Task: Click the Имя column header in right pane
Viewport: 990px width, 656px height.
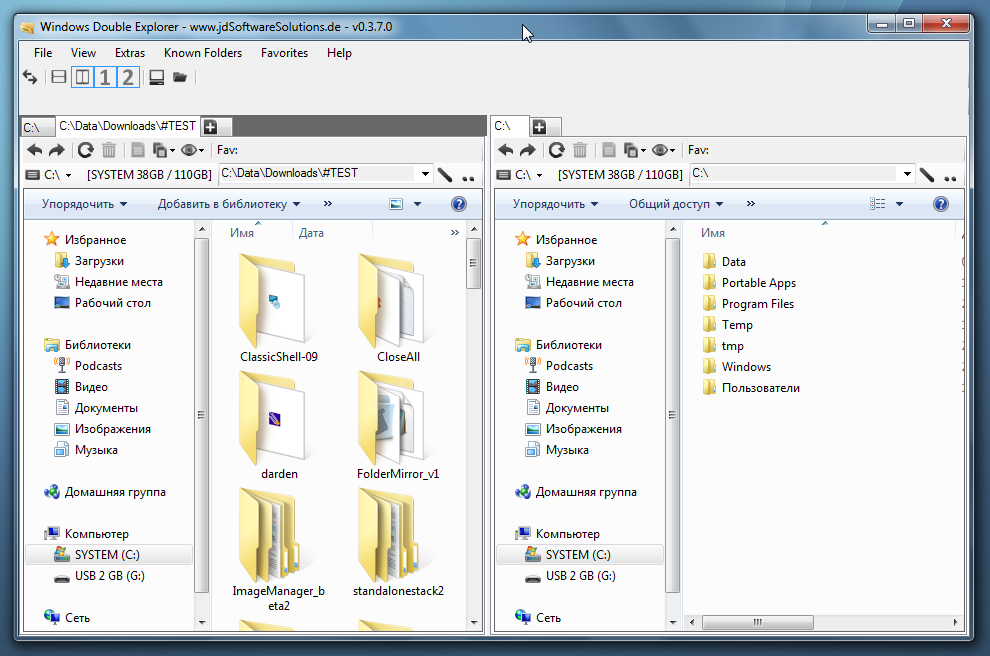Action: [712, 233]
